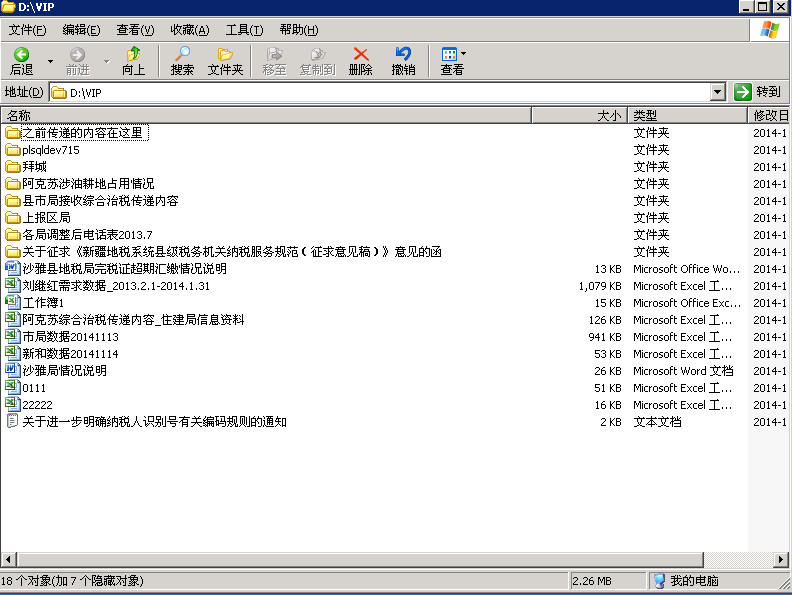Select the 沙雅局情况说明 Word document icon

(x=12, y=370)
